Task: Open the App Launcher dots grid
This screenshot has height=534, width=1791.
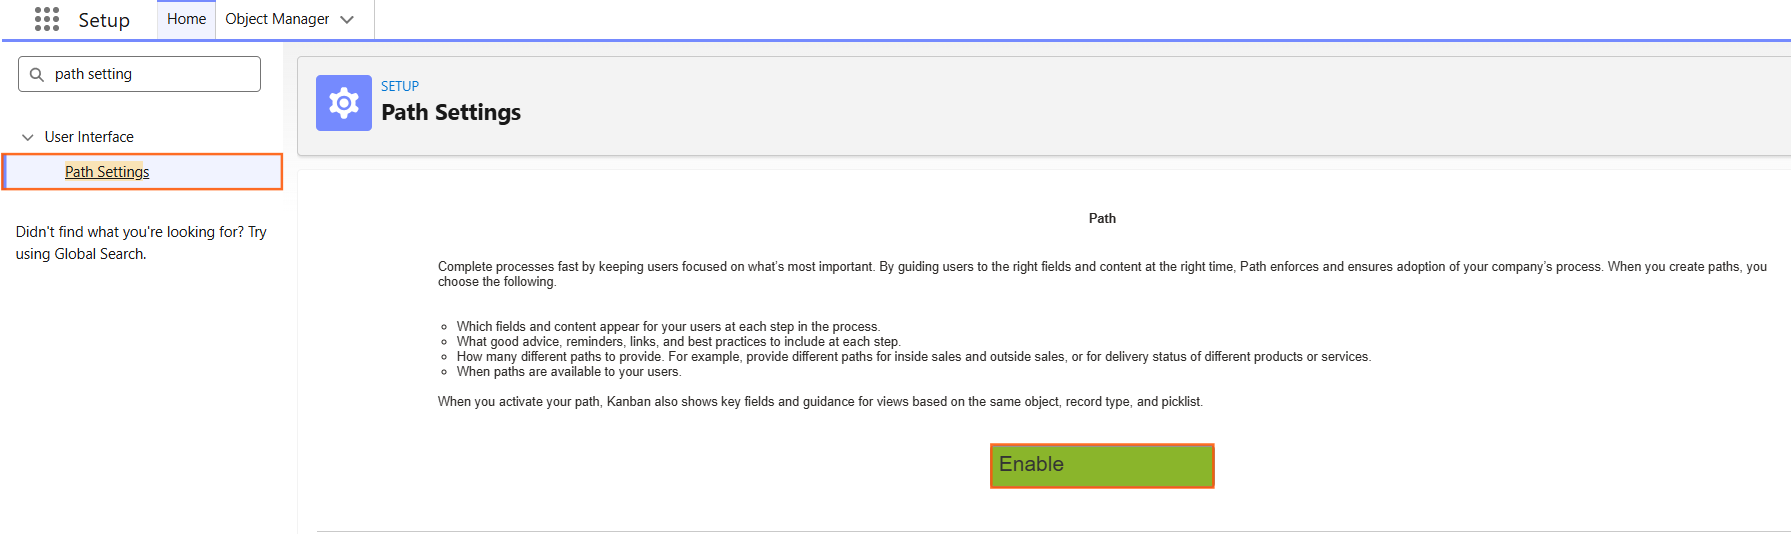Action: [47, 19]
